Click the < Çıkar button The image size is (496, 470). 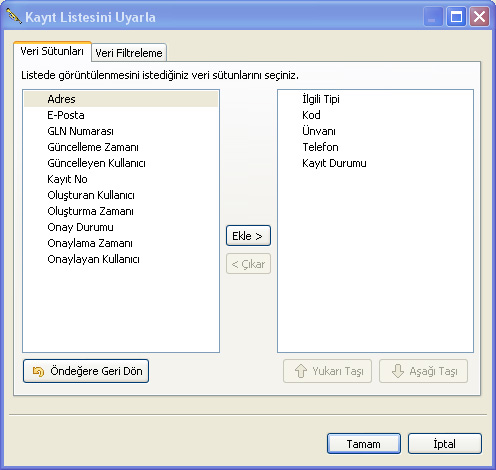point(248,264)
